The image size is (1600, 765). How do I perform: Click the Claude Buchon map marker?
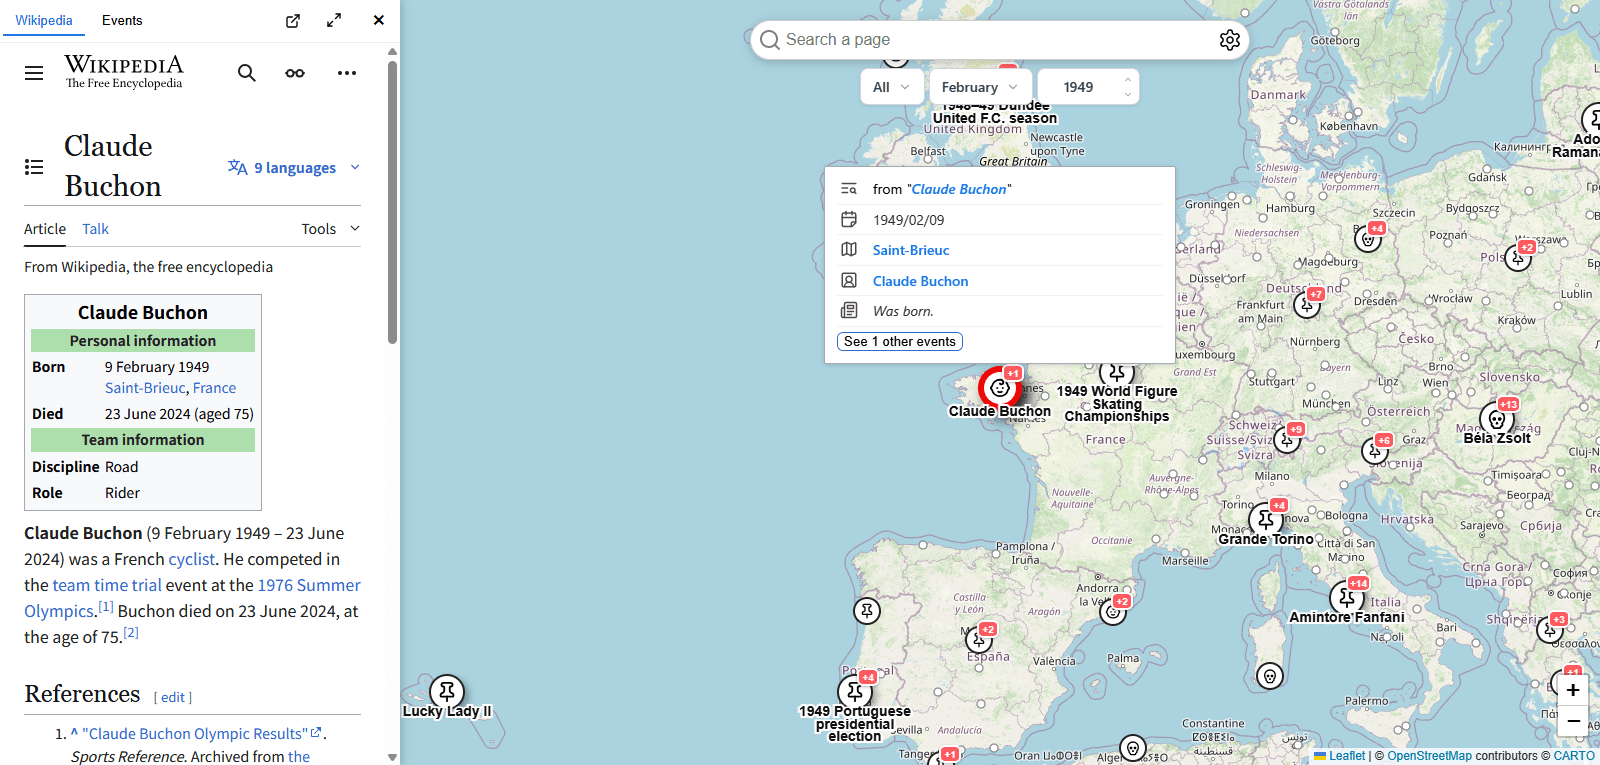tap(999, 387)
